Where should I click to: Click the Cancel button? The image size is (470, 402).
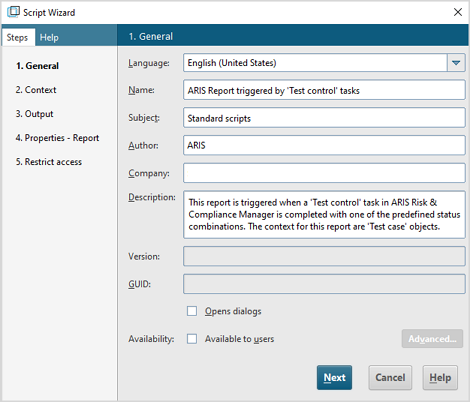coord(390,378)
